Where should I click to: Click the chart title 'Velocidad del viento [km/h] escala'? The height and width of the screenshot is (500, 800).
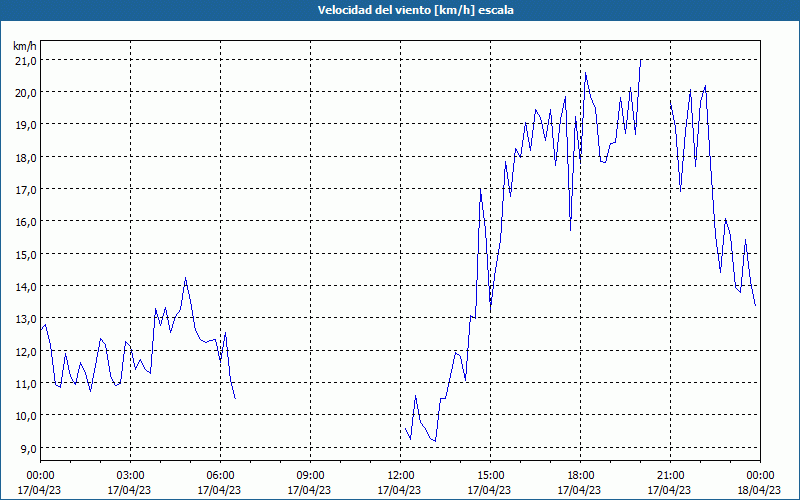click(415, 10)
